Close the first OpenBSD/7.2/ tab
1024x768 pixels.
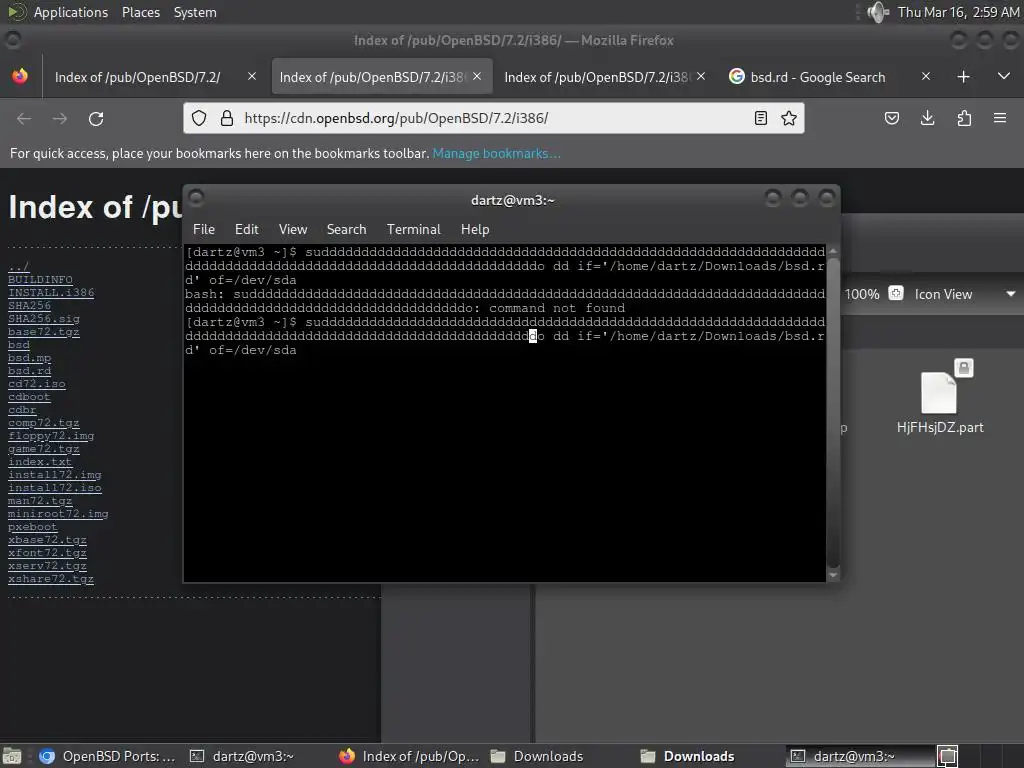(251, 76)
